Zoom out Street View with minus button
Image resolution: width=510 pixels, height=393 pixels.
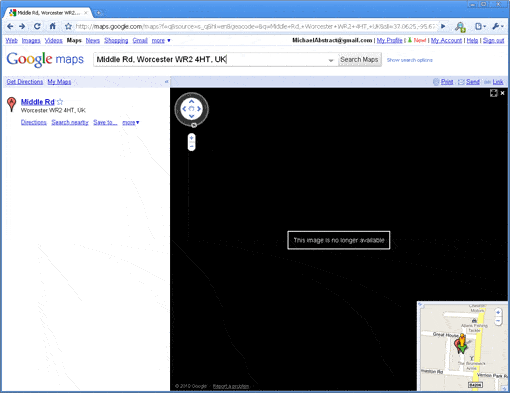pyautogui.click(x=191, y=146)
